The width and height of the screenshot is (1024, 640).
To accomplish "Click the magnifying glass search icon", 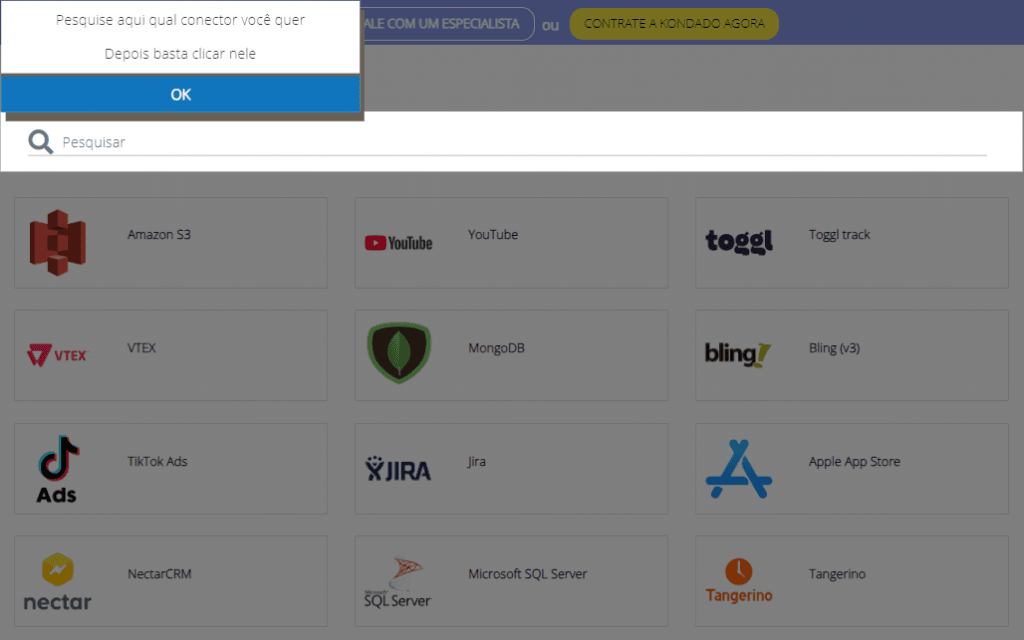I will pos(41,143).
